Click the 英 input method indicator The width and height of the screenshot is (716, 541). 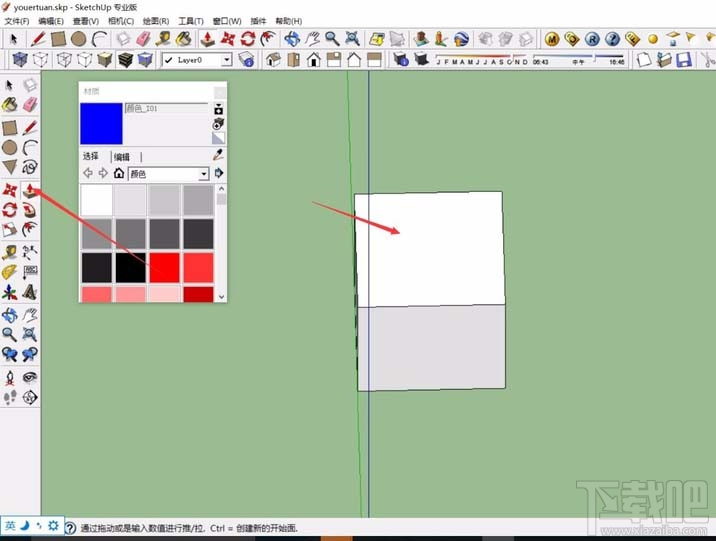10,525
